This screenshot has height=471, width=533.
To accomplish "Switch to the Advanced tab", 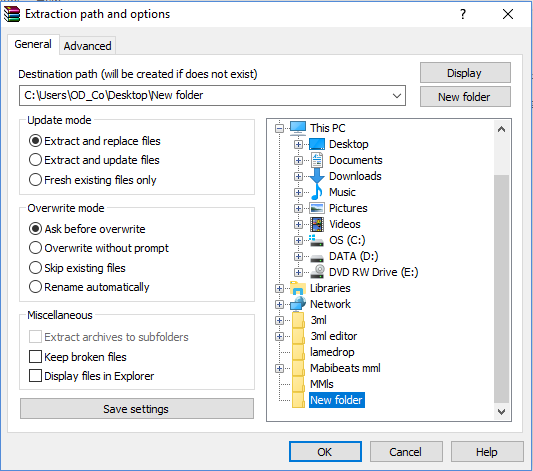I will (x=87, y=46).
